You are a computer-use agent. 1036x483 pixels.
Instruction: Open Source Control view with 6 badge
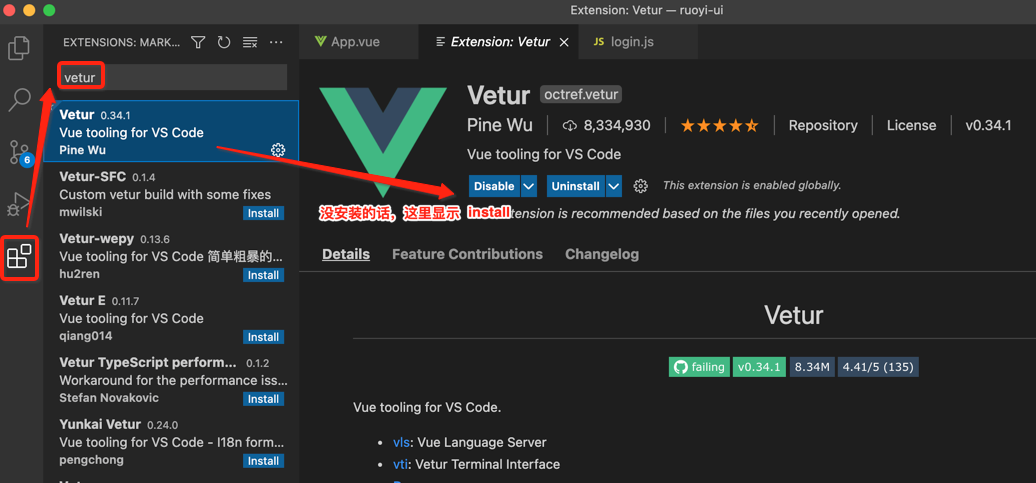(x=19, y=153)
